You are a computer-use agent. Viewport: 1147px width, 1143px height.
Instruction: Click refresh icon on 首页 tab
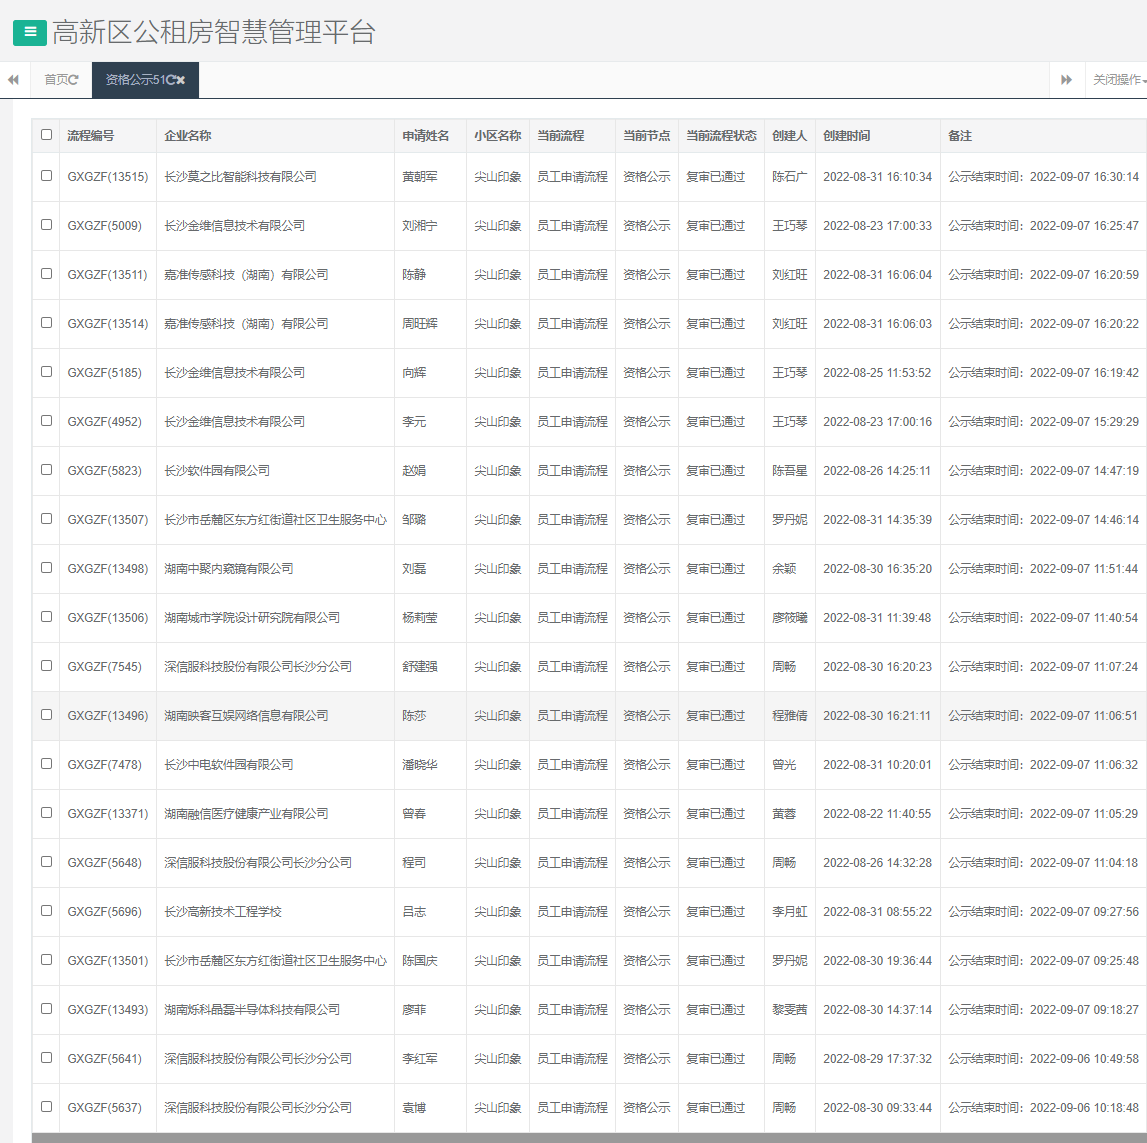[74, 80]
